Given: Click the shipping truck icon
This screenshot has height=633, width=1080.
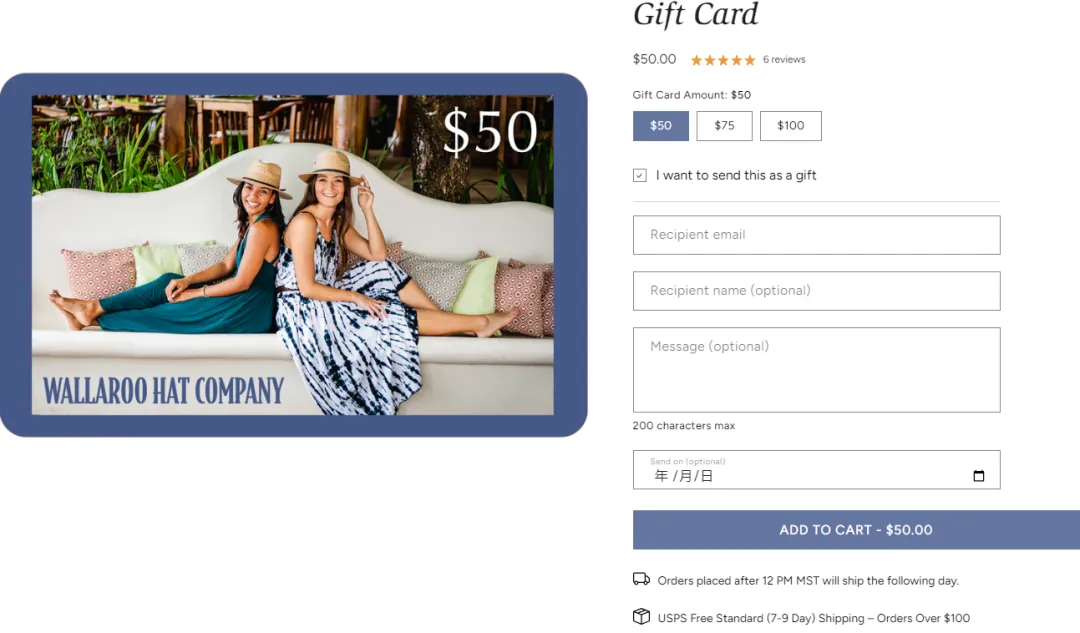Looking at the screenshot, I should (641, 579).
